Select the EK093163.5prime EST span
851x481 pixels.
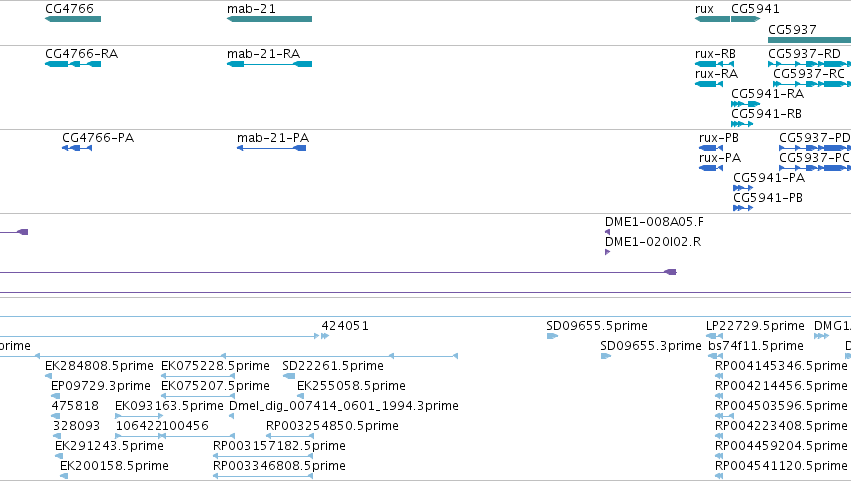[x=139, y=416]
